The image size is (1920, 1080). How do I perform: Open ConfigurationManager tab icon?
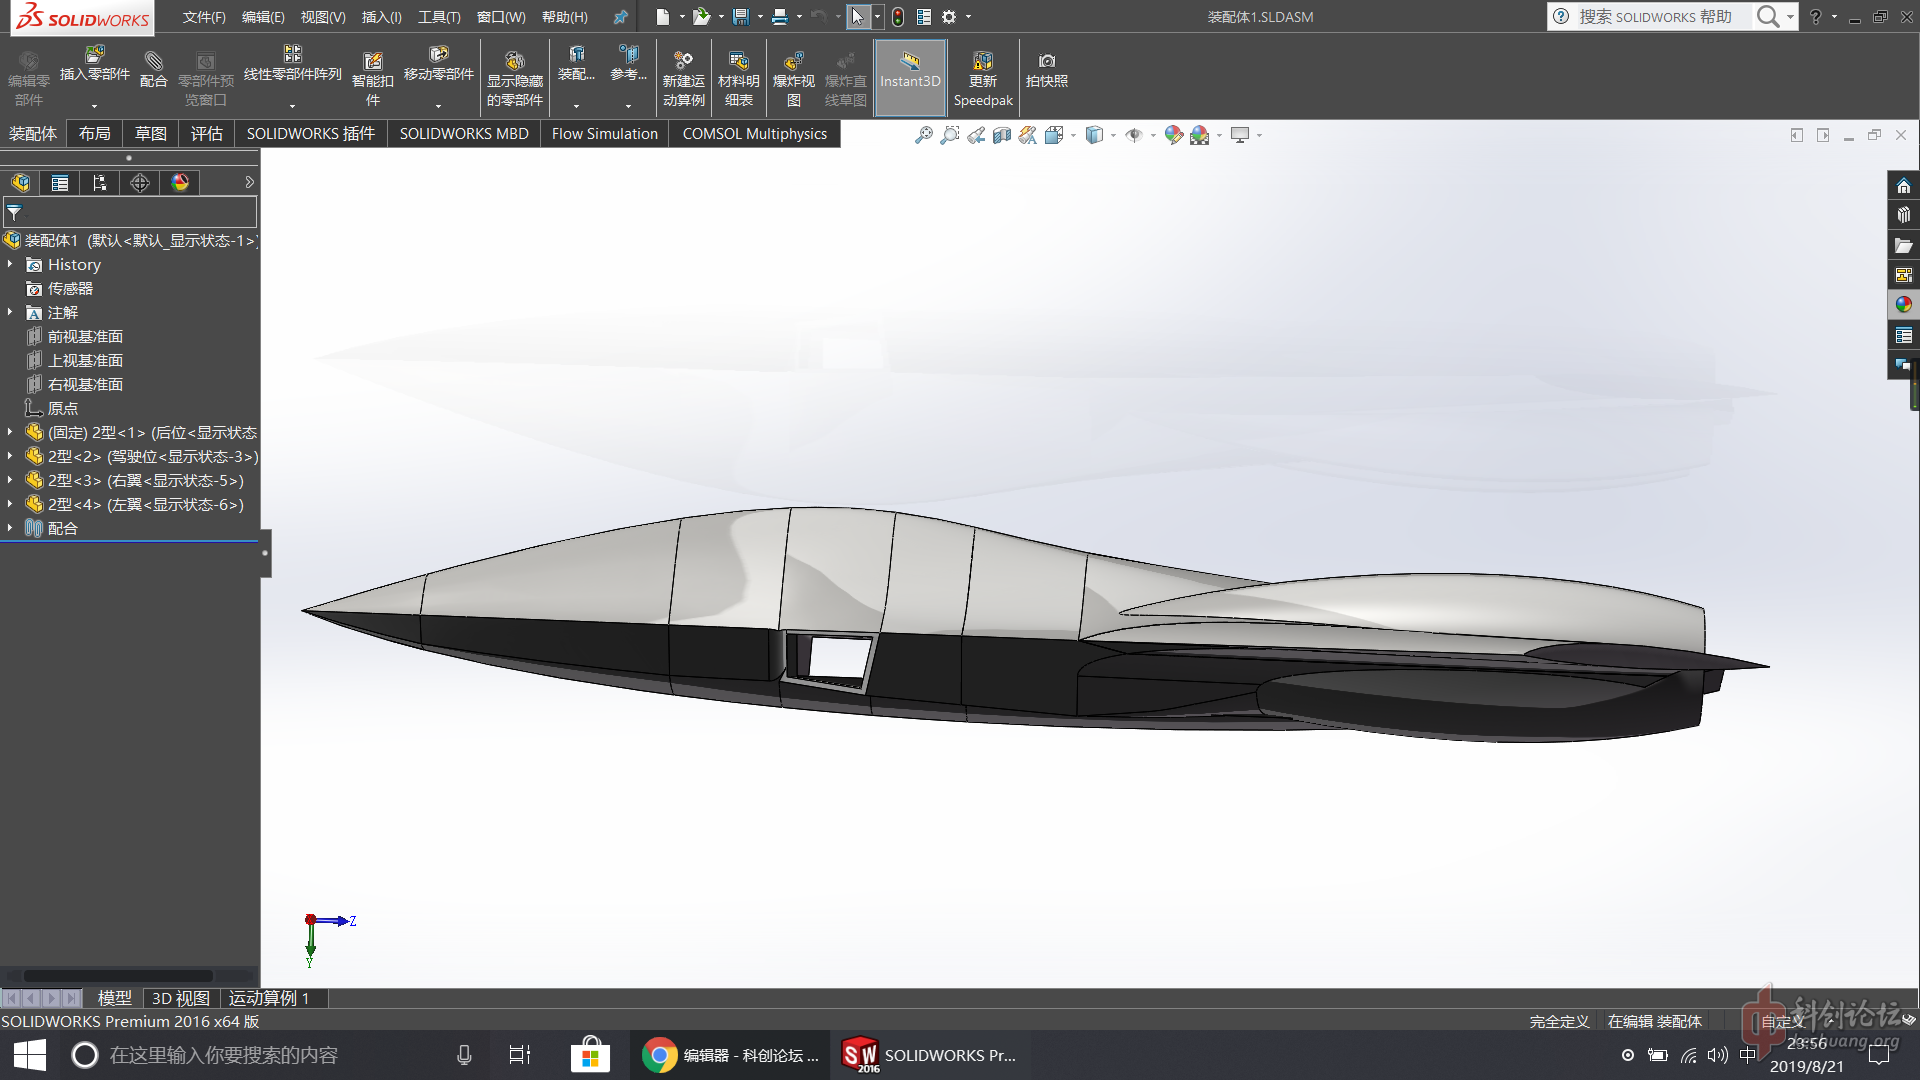pos(99,182)
